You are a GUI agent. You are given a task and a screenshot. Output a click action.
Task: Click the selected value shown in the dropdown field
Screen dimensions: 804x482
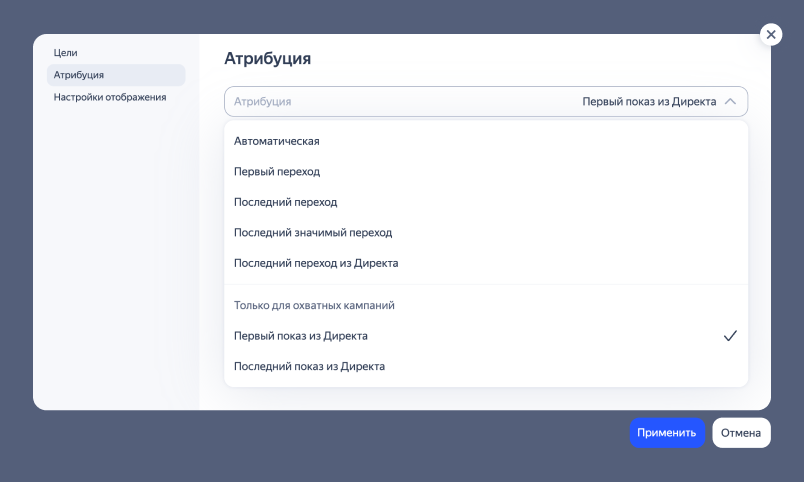coord(649,102)
